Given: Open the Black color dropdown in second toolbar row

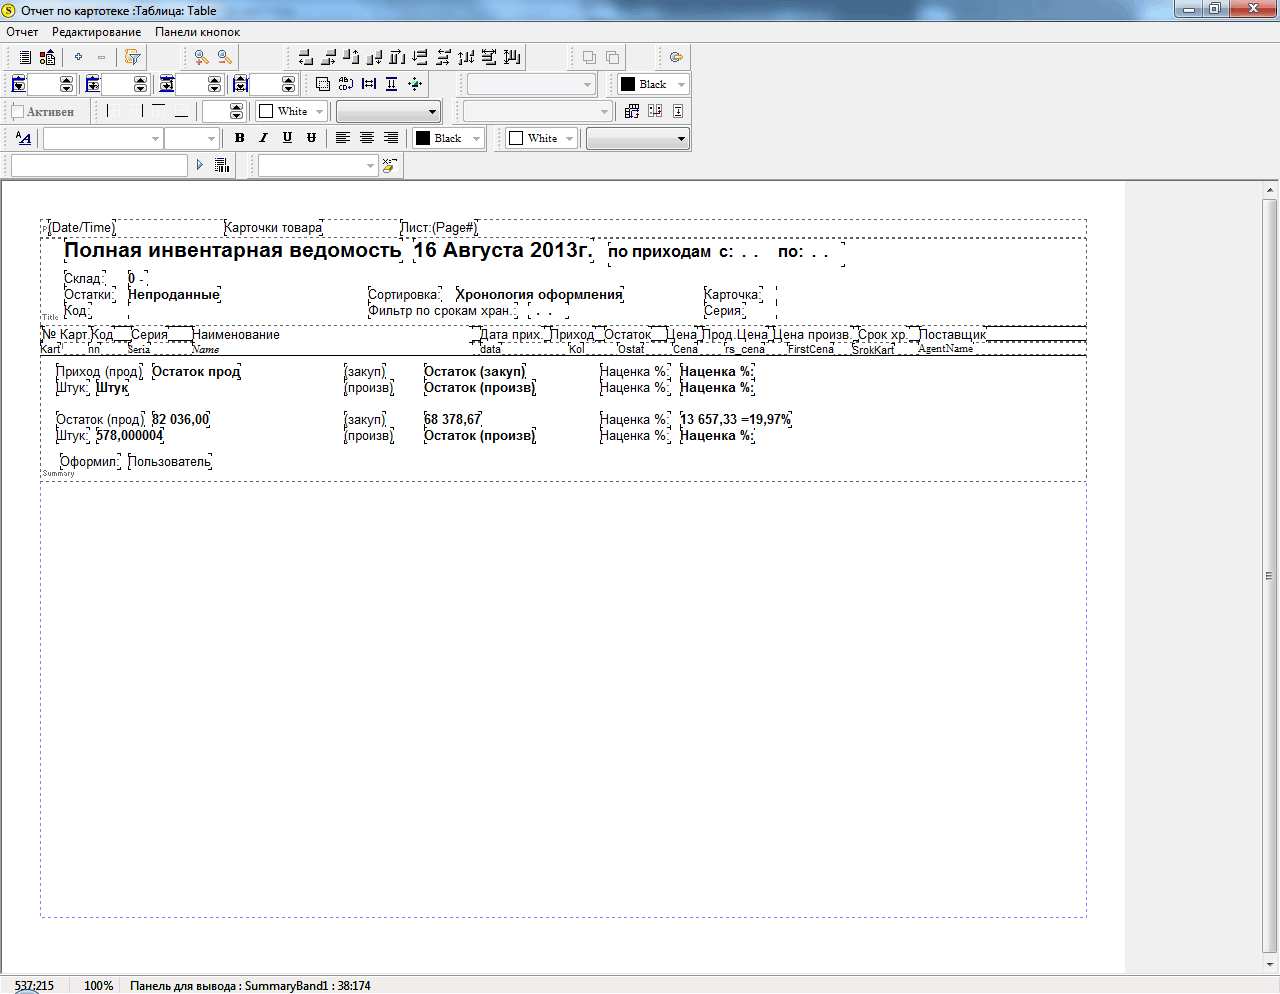Looking at the screenshot, I should pyautogui.click(x=682, y=84).
